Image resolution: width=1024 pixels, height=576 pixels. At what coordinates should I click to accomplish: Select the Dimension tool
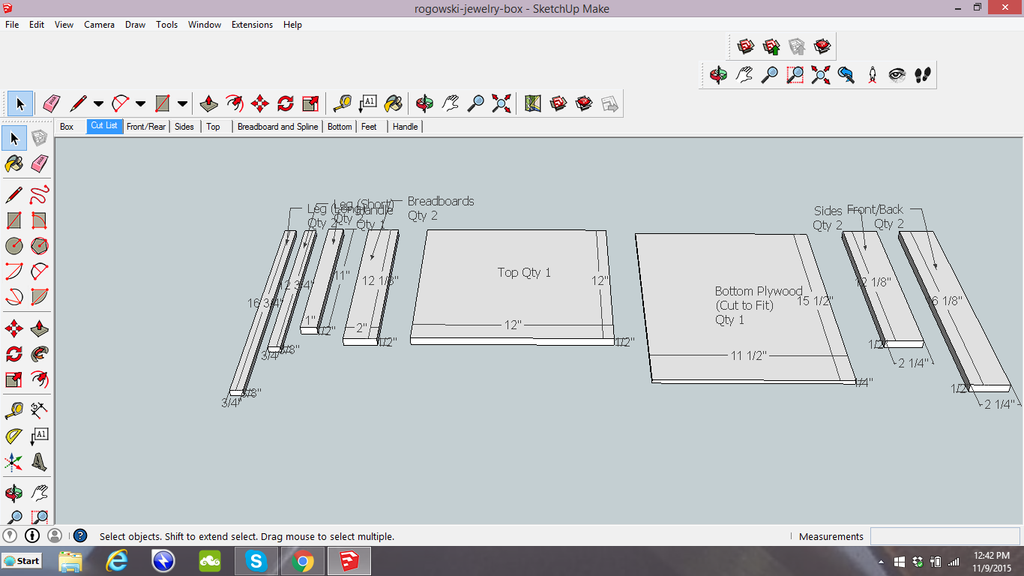pyautogui.click(x=39, y=410)
